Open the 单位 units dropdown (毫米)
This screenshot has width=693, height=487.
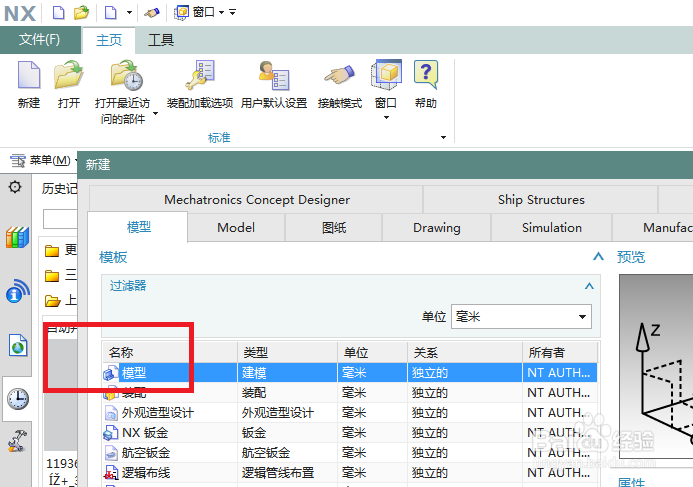pyautogui.click(x=521, y=316)
